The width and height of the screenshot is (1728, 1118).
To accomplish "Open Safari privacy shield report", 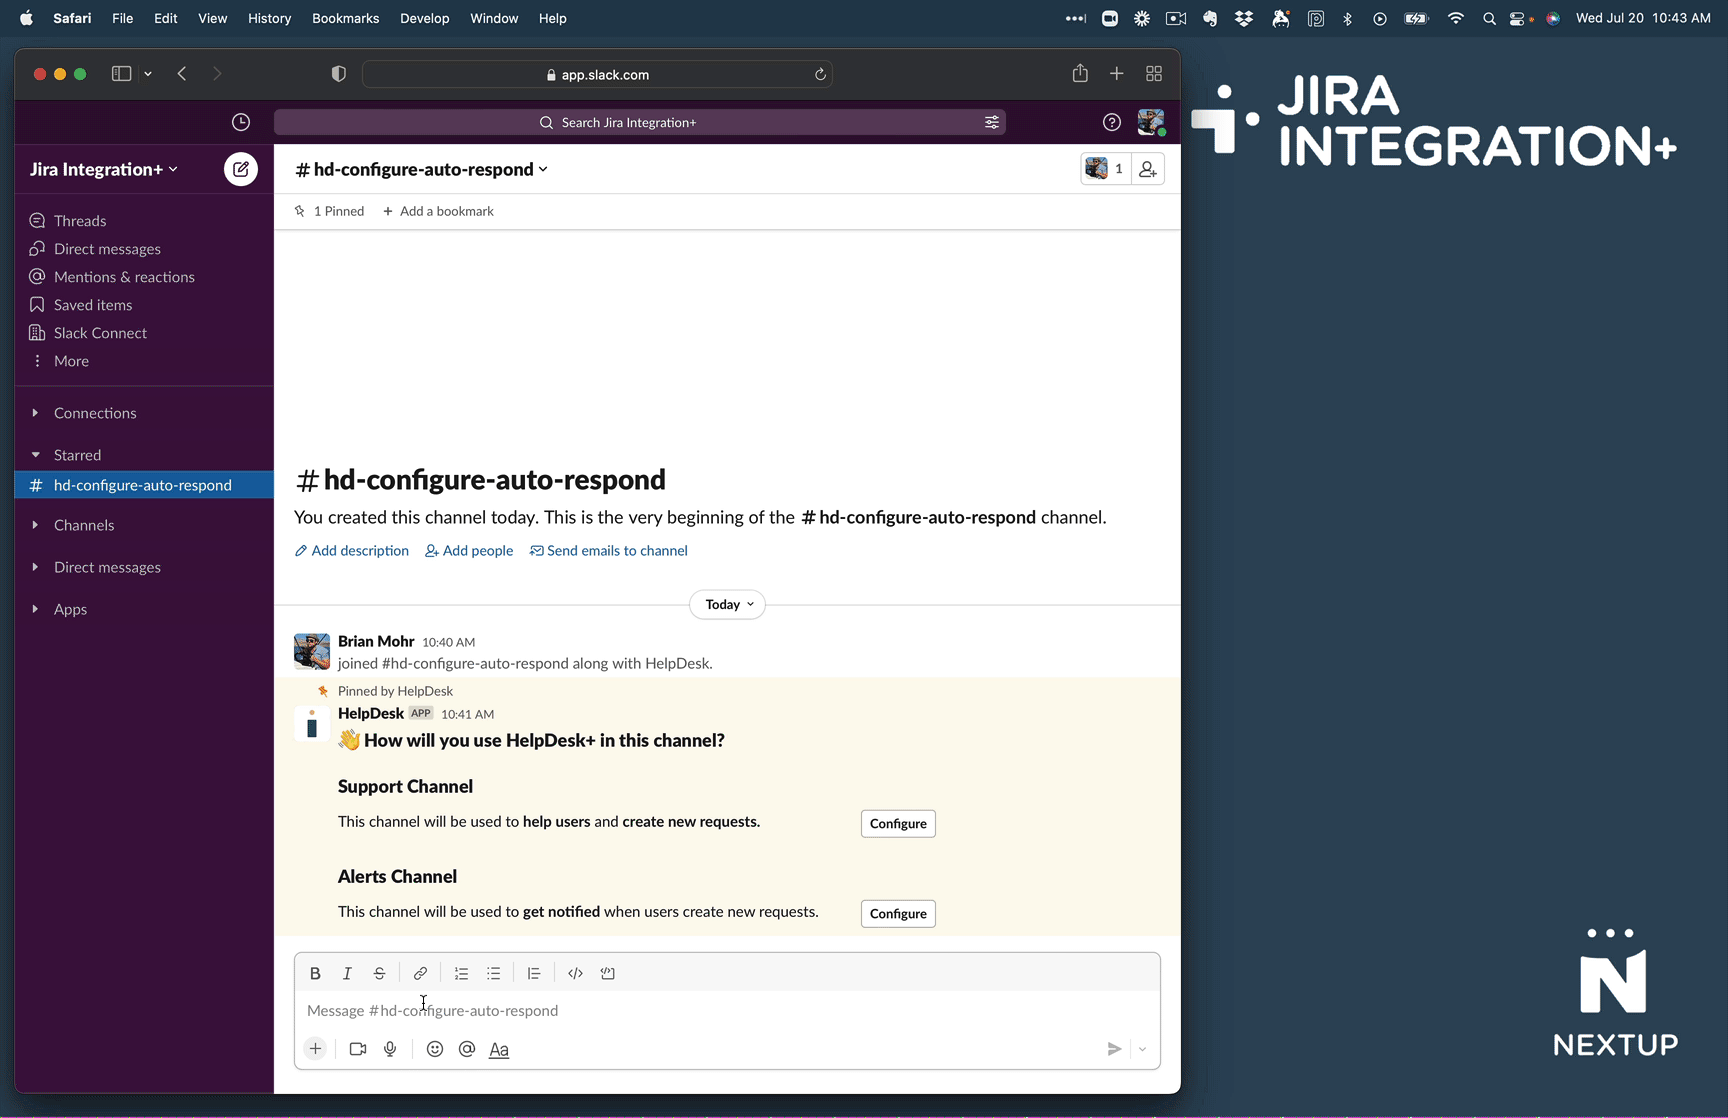I will click(339, 74).
